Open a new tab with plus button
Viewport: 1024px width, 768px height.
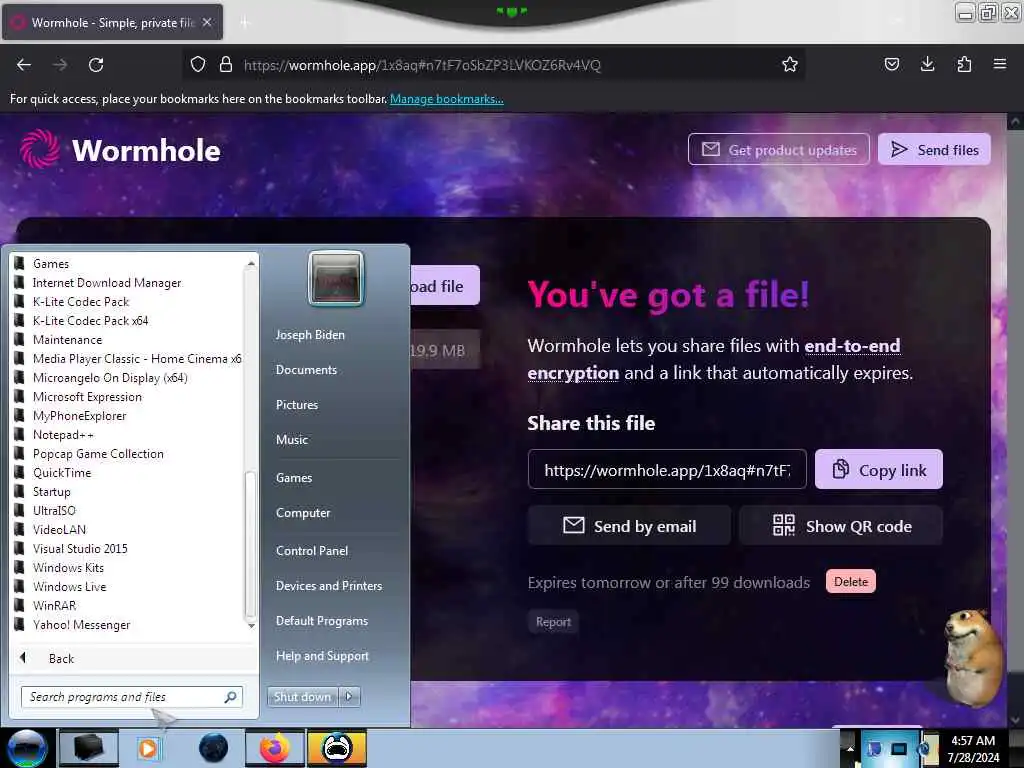point(244,23)
